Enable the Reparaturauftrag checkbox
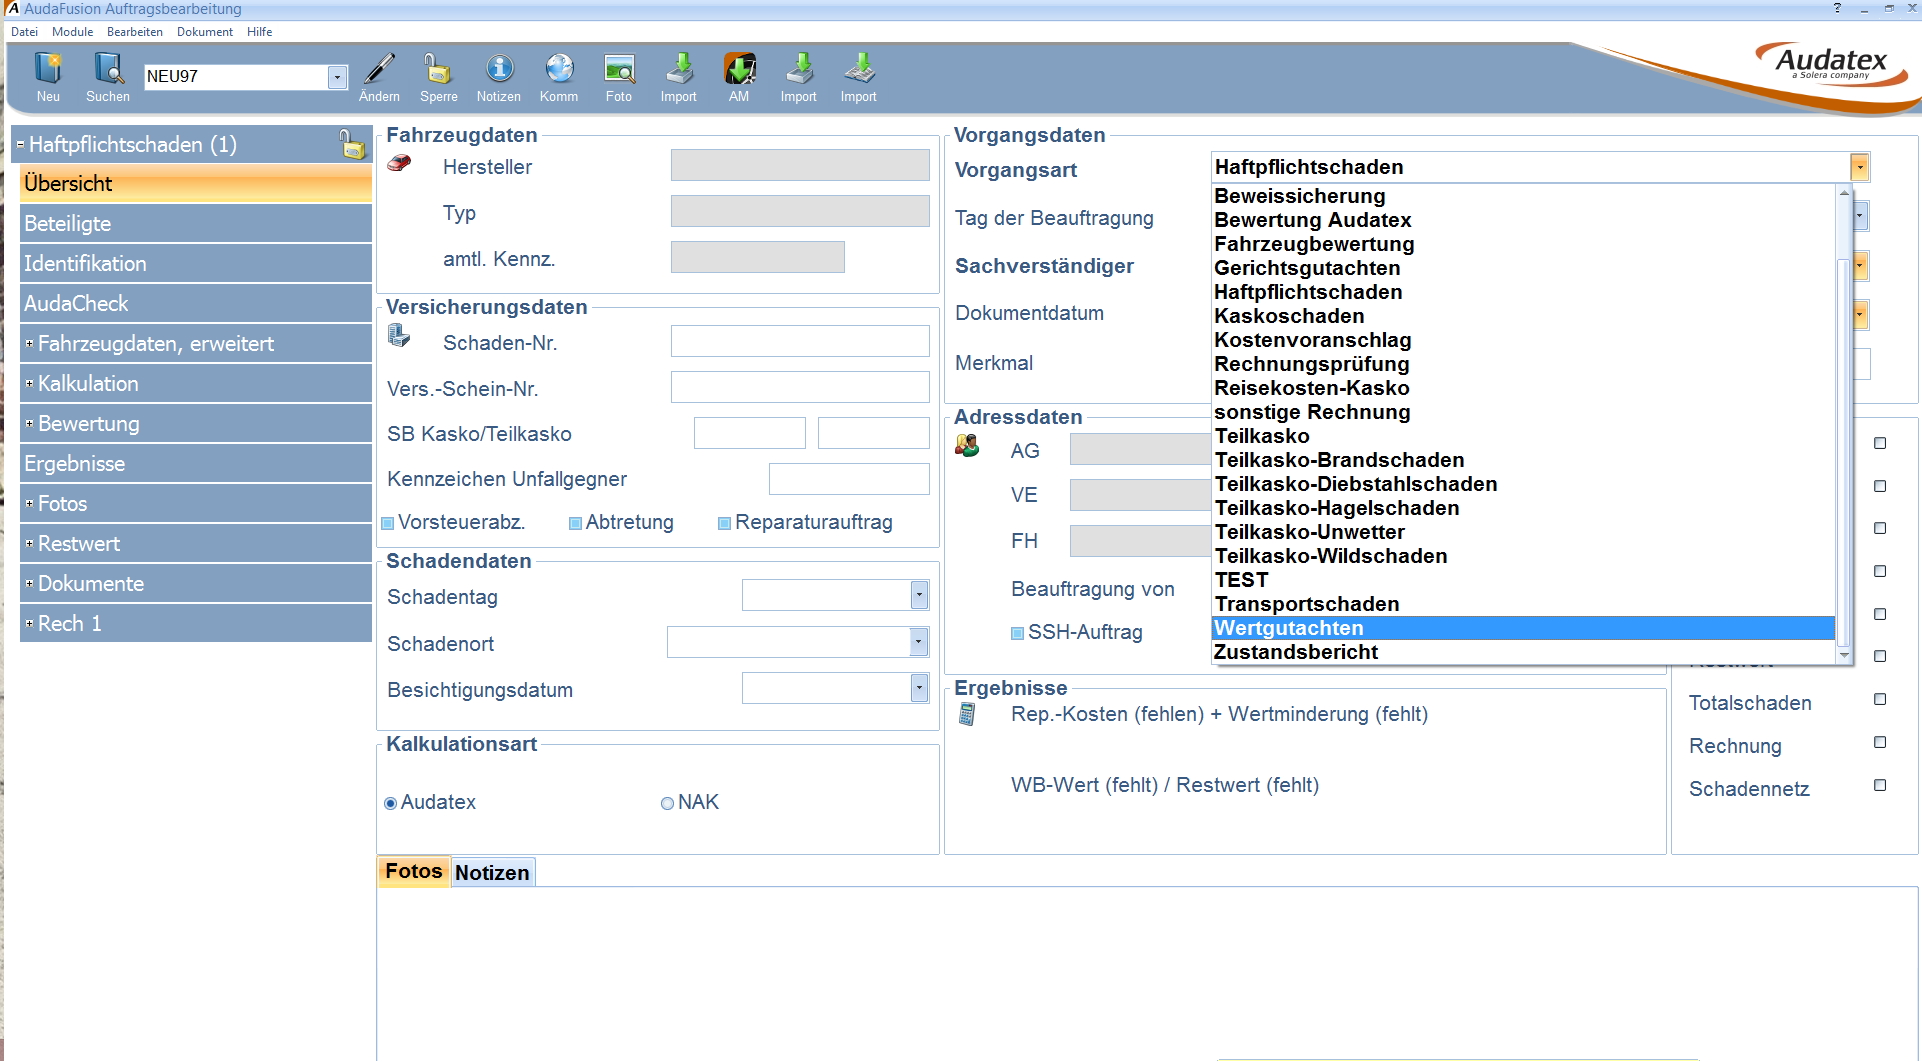The image size is (1922, 1062). pyautogui.click(x=724, y=523)
